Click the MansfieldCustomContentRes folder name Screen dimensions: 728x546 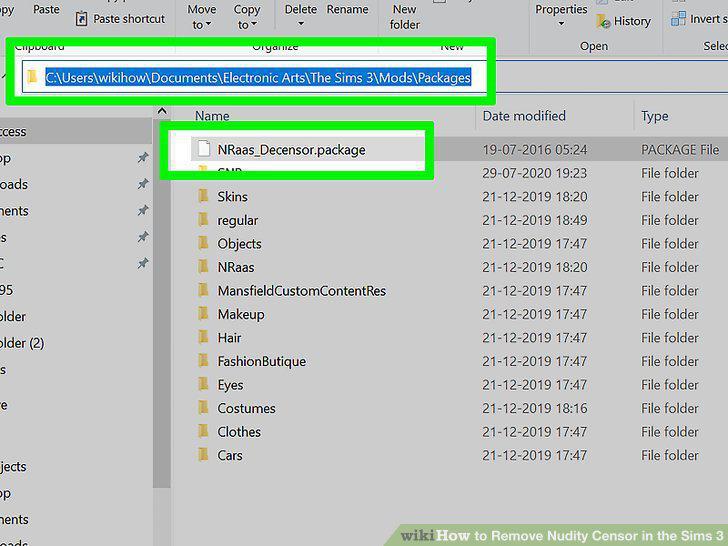[x=301, y=291]
